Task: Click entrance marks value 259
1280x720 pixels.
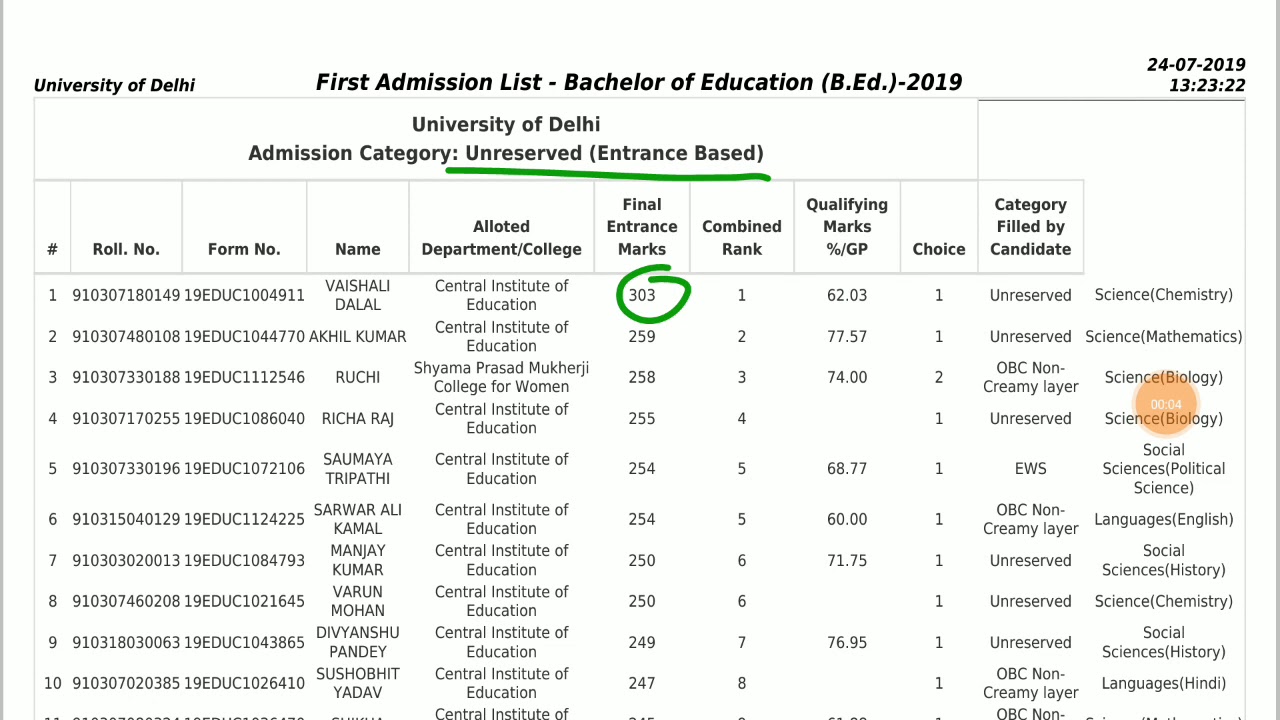Action: click(642, 337)
